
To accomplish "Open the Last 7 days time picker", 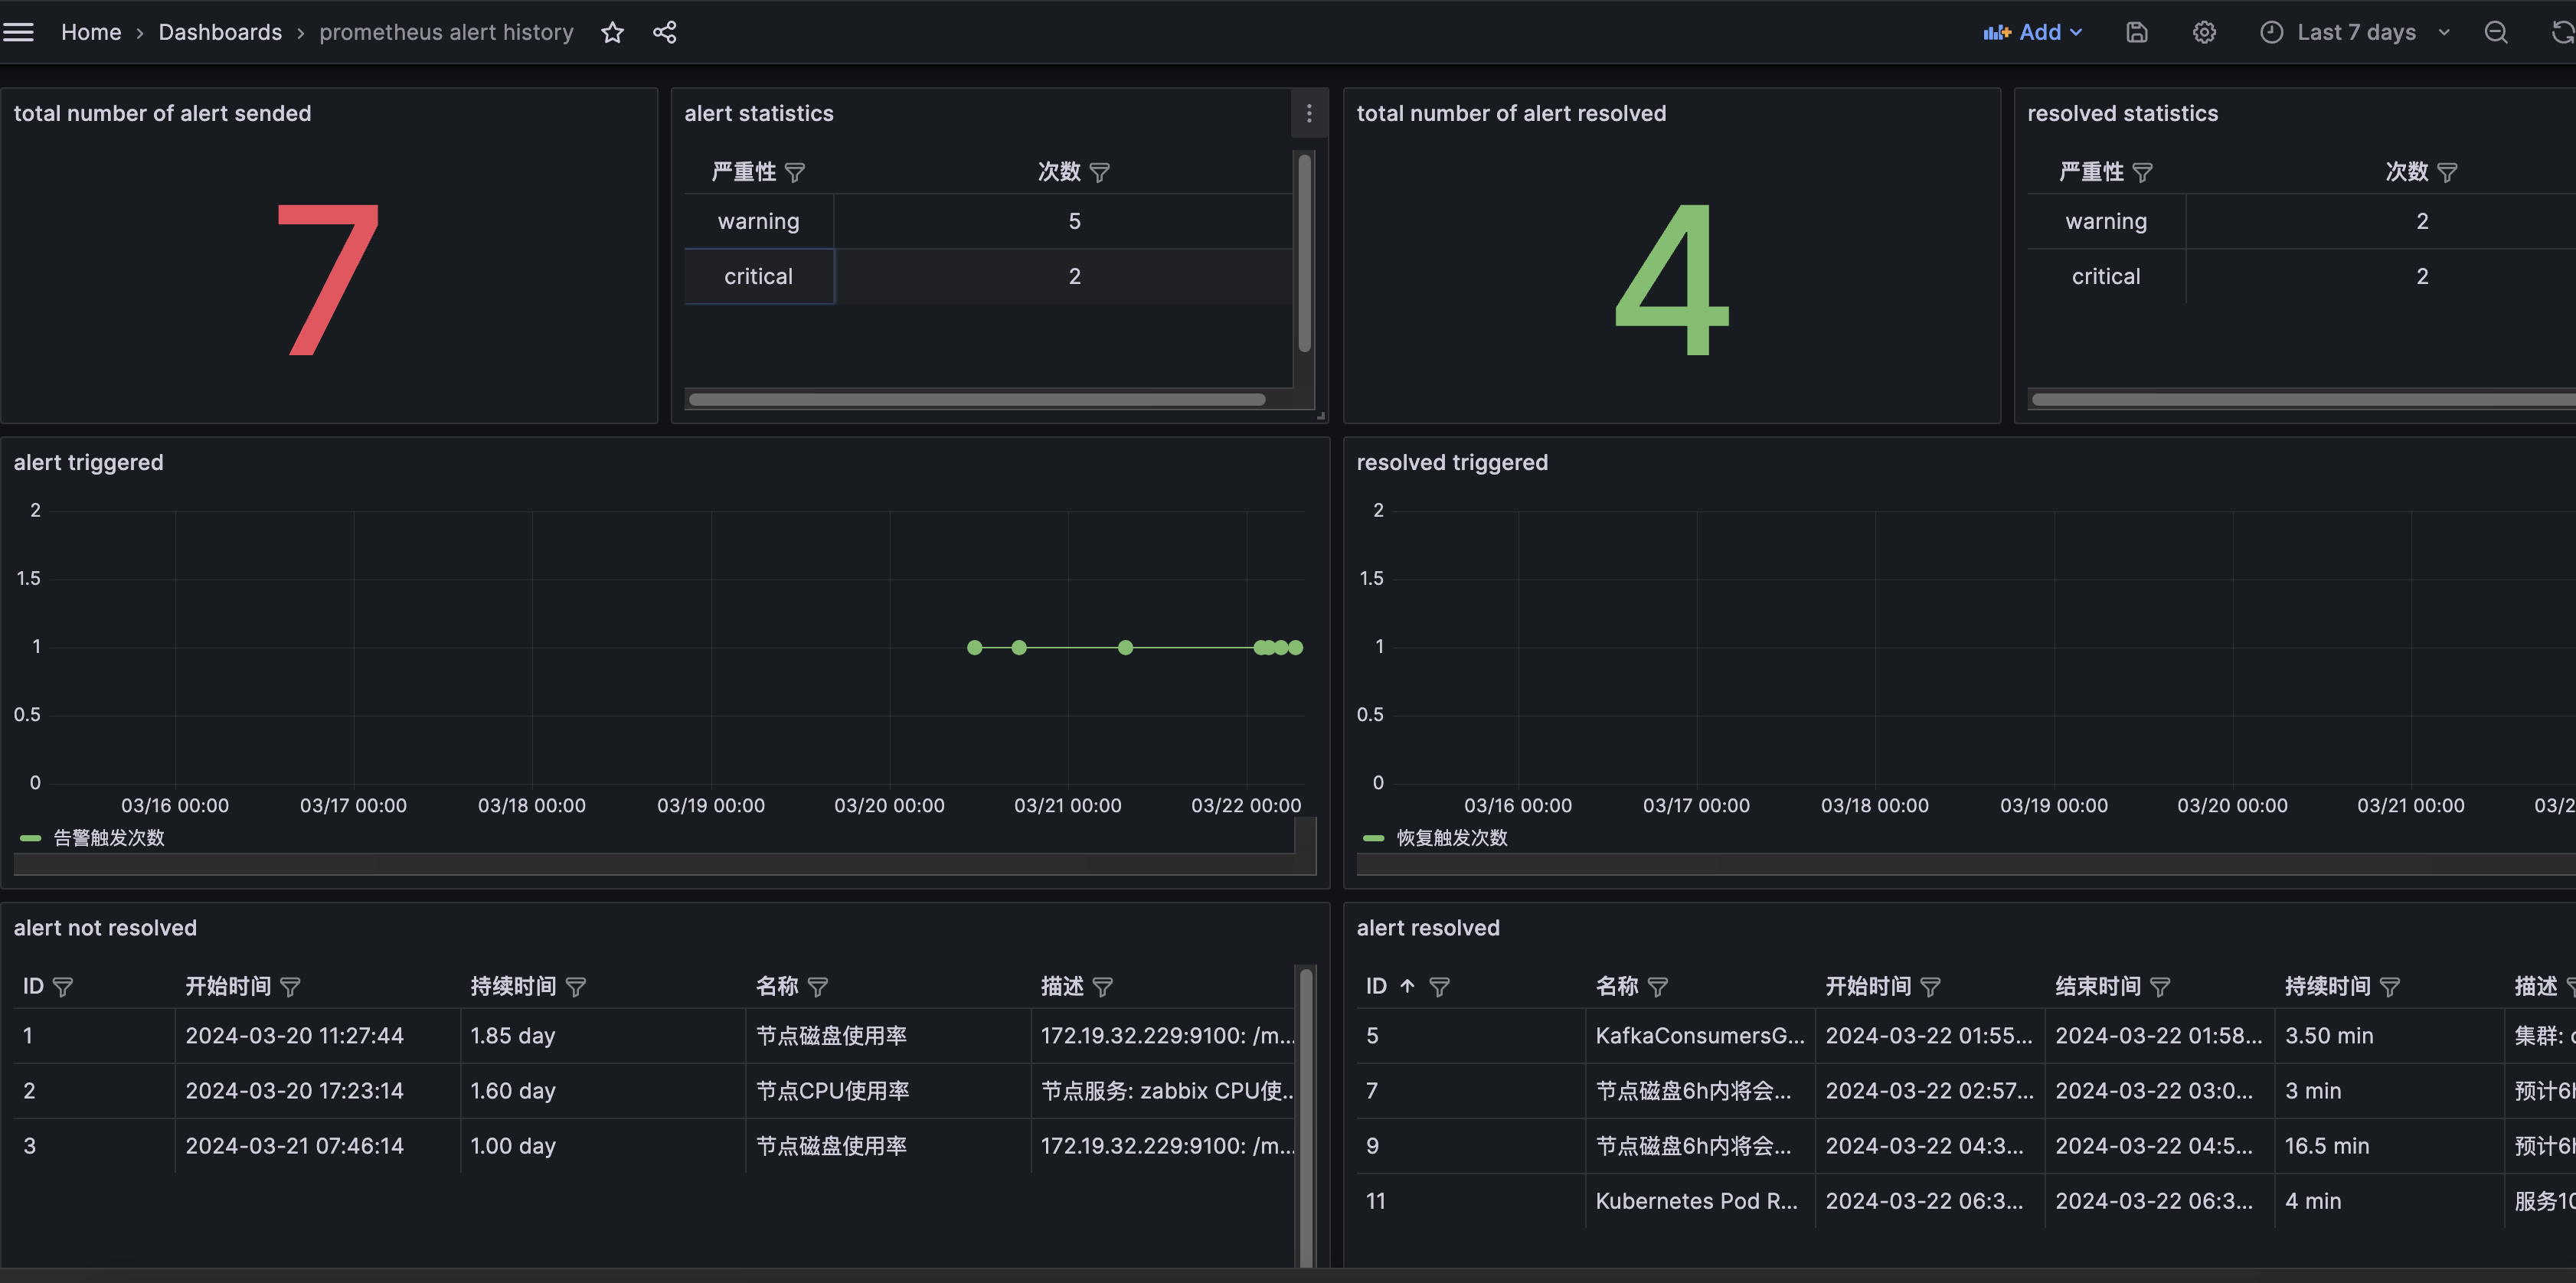I will click(2355, 32).
